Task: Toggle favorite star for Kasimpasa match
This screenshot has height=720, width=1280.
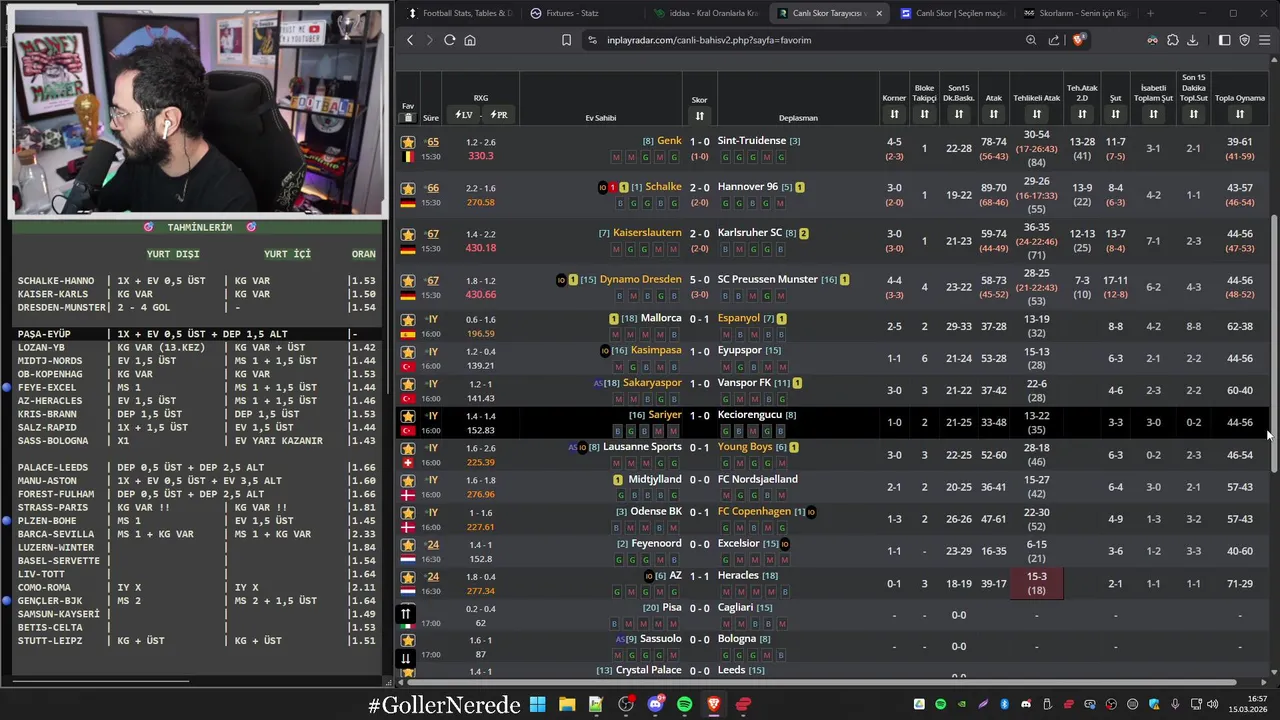Action: point(408,352)
